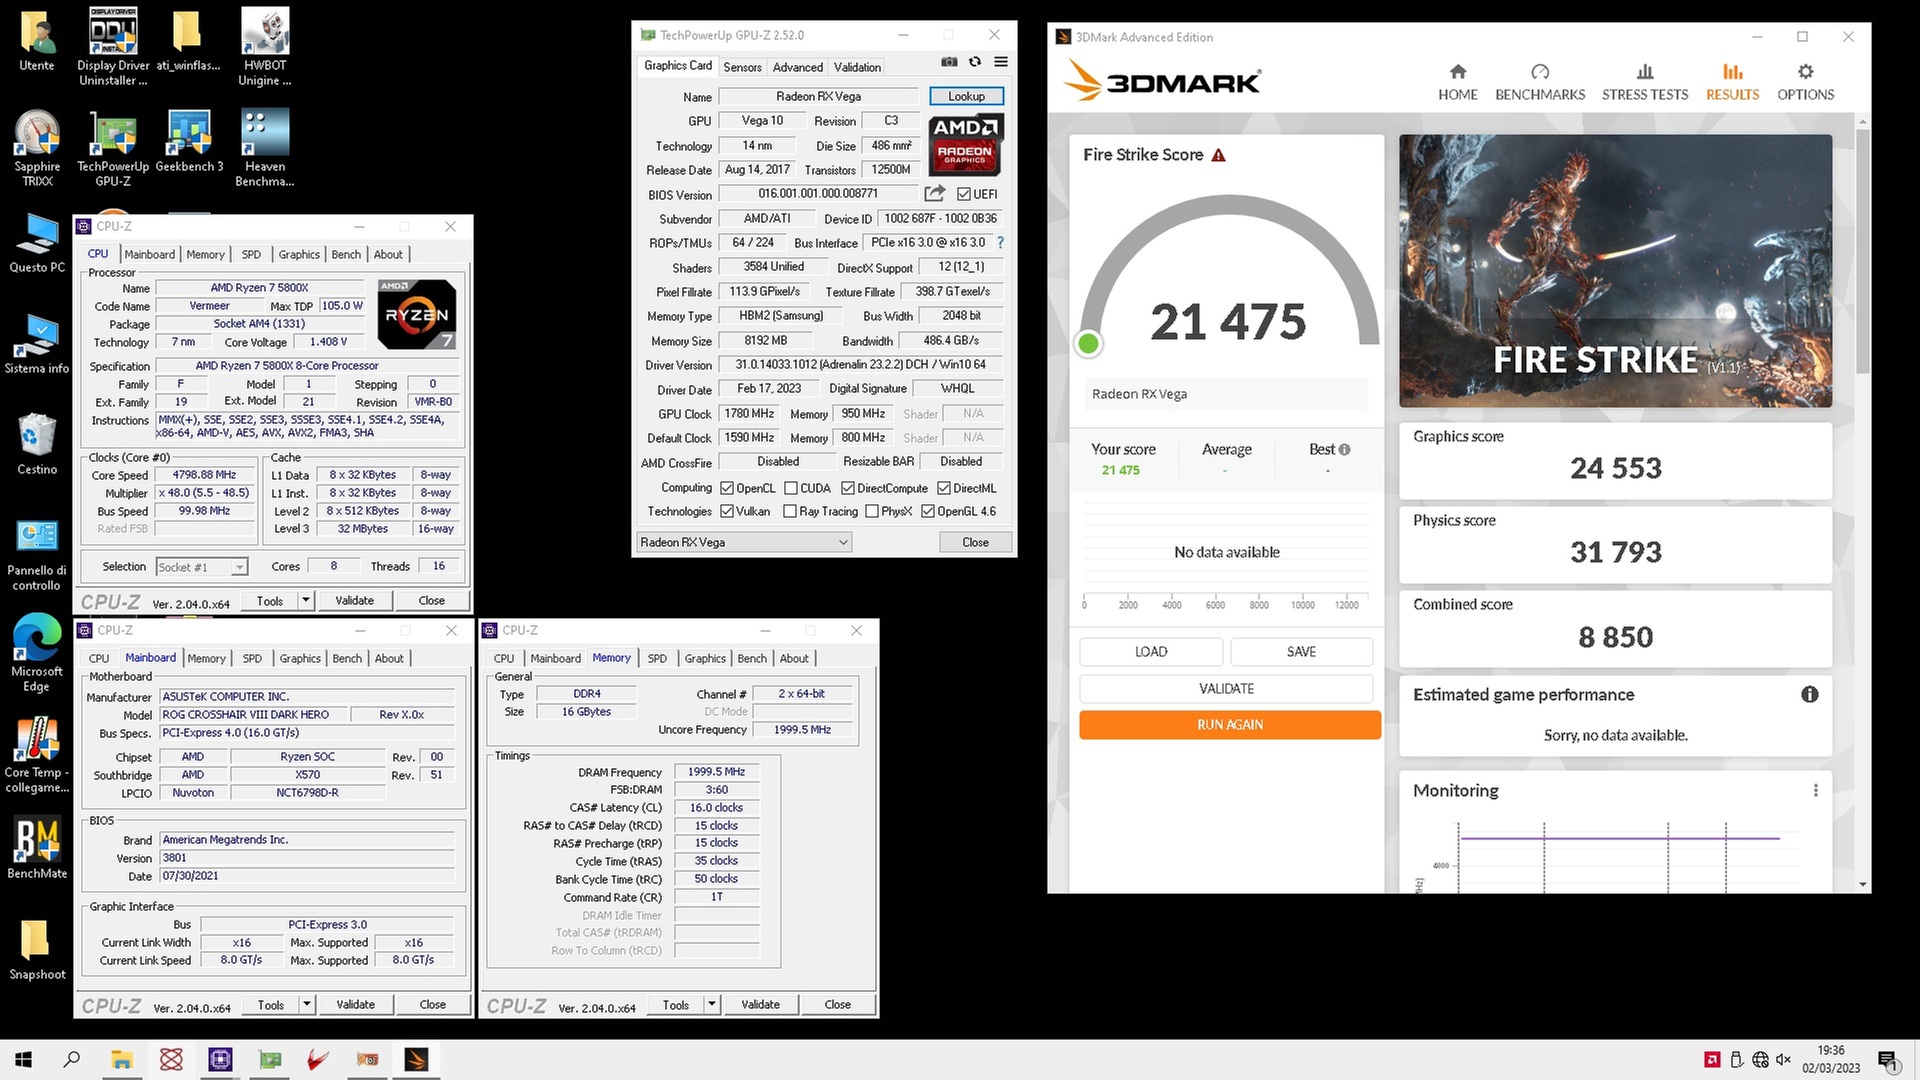Click Estimated game performance info icon
The height and width of the screenshot is (1080, 1920).
point(1809,694)
